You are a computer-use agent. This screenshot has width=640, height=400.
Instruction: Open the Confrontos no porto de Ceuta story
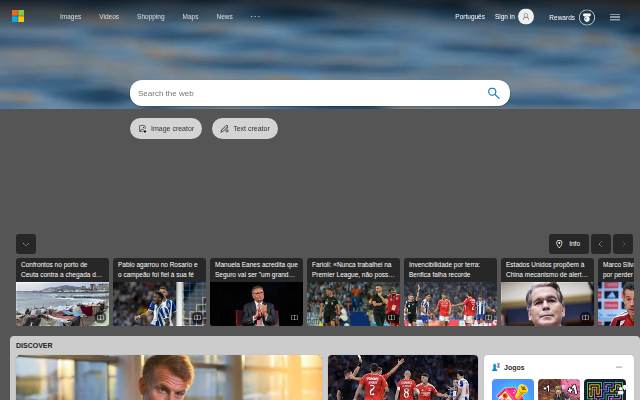point(62,292)
